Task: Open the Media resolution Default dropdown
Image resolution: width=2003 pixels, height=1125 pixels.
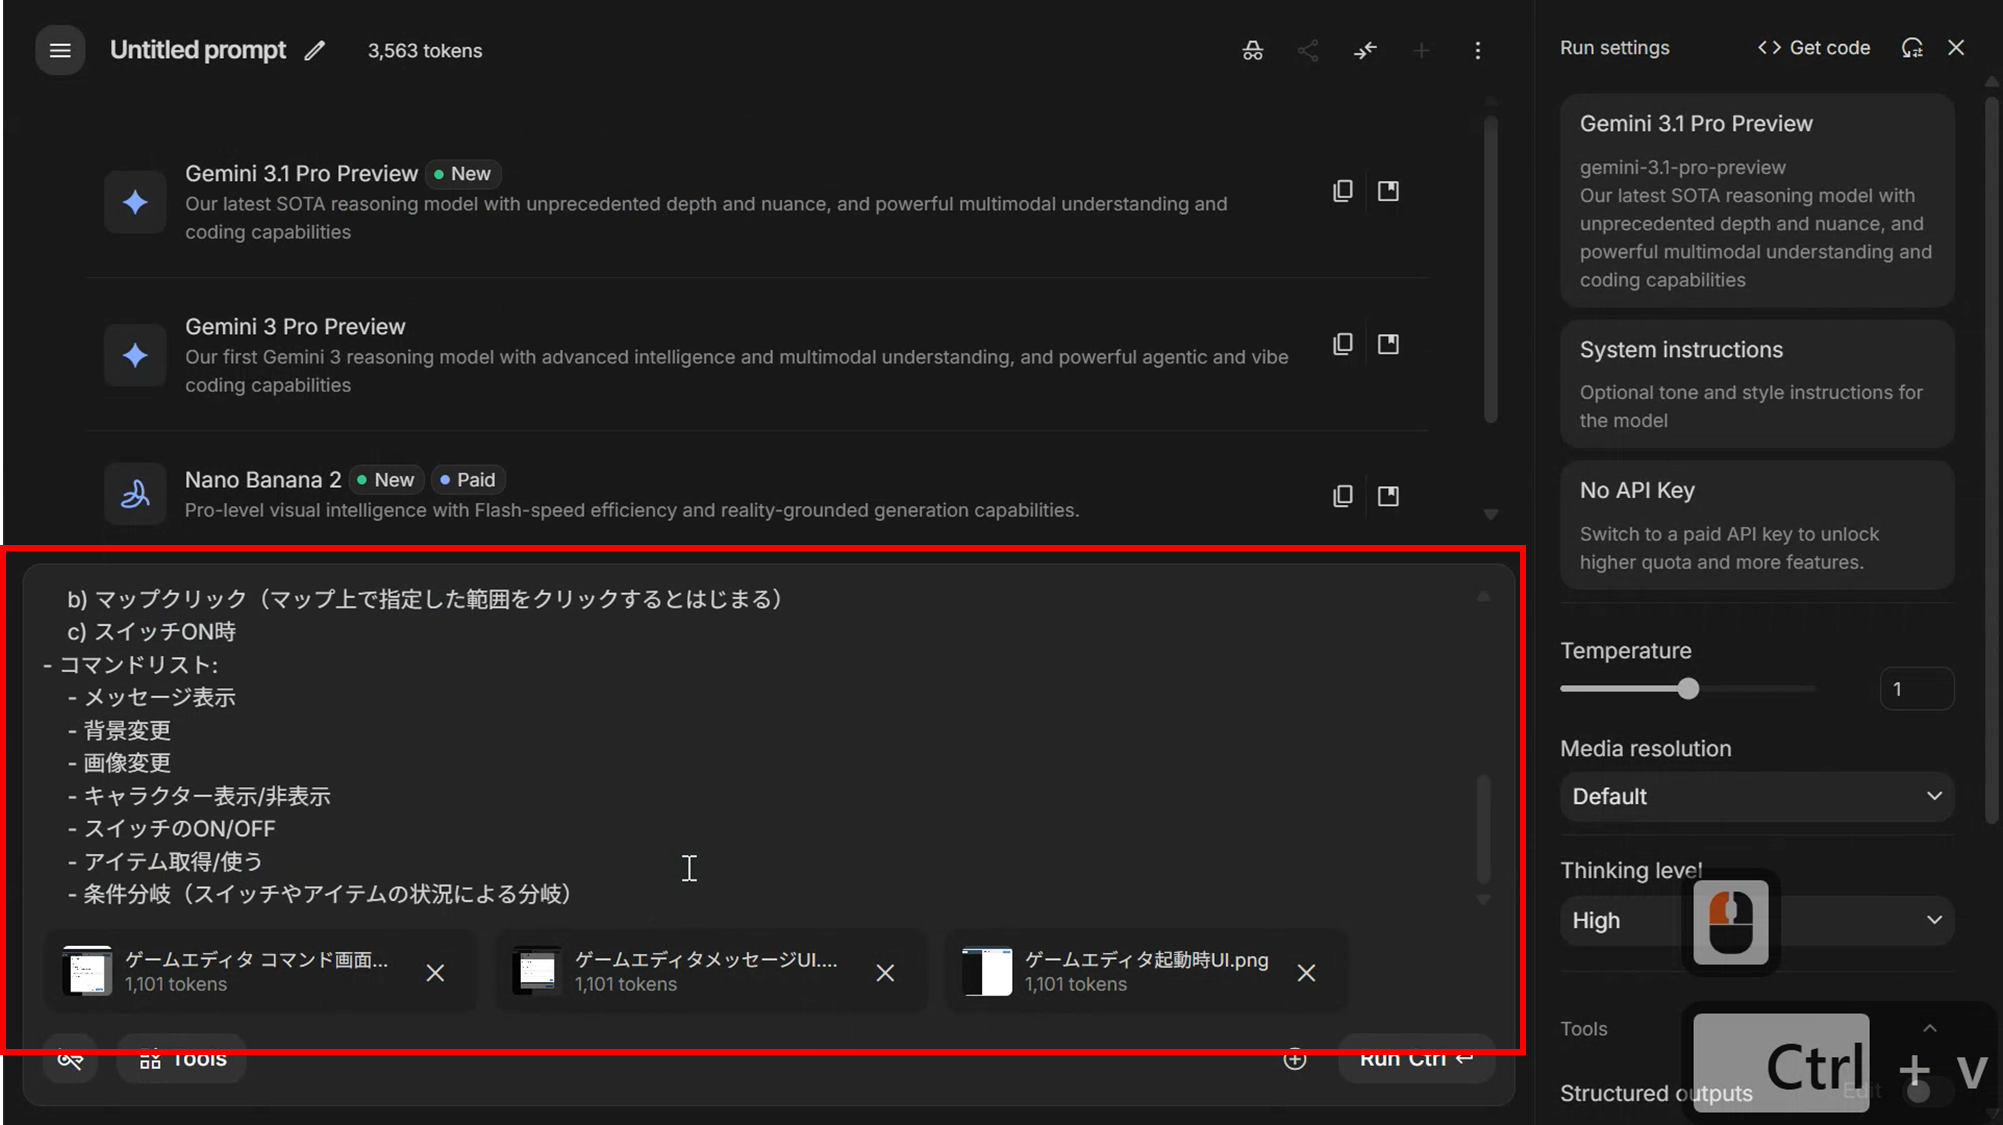Action: 1757,796
